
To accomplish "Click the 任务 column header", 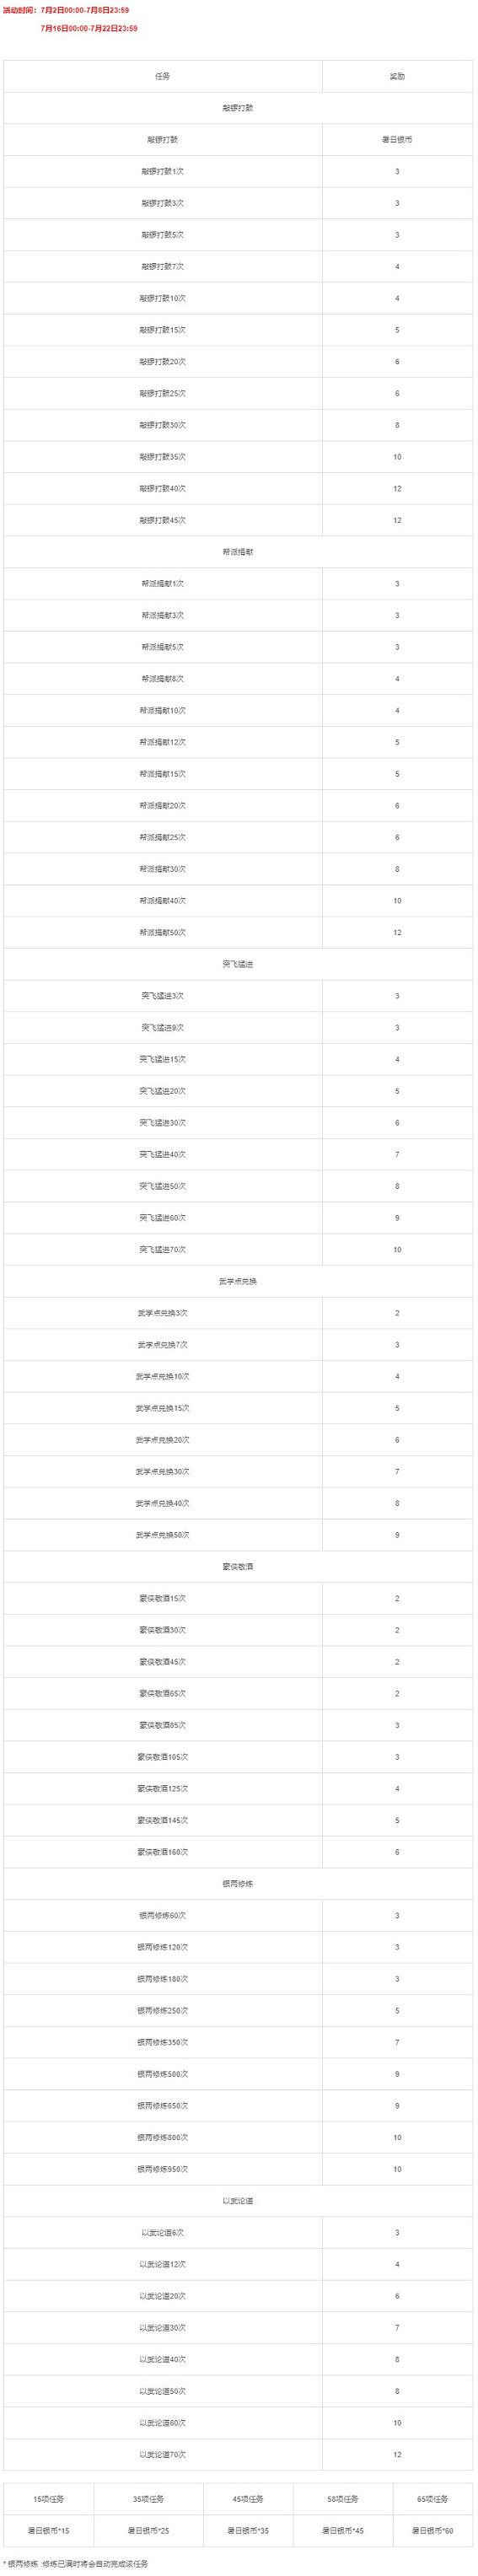I will click(x=163, y=76).
